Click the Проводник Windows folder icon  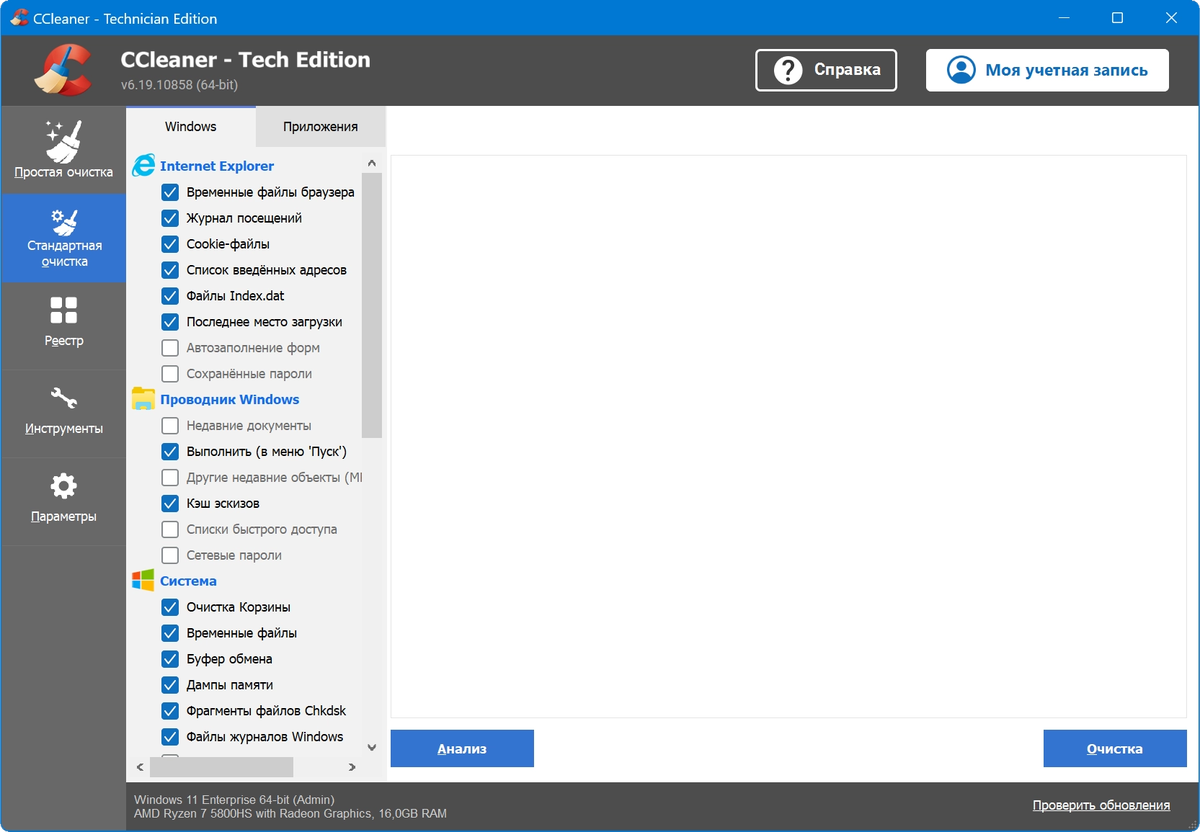coord(144,399)
